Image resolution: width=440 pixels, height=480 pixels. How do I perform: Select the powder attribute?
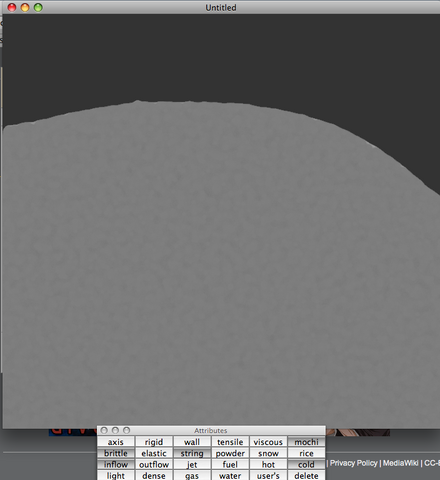230,453
